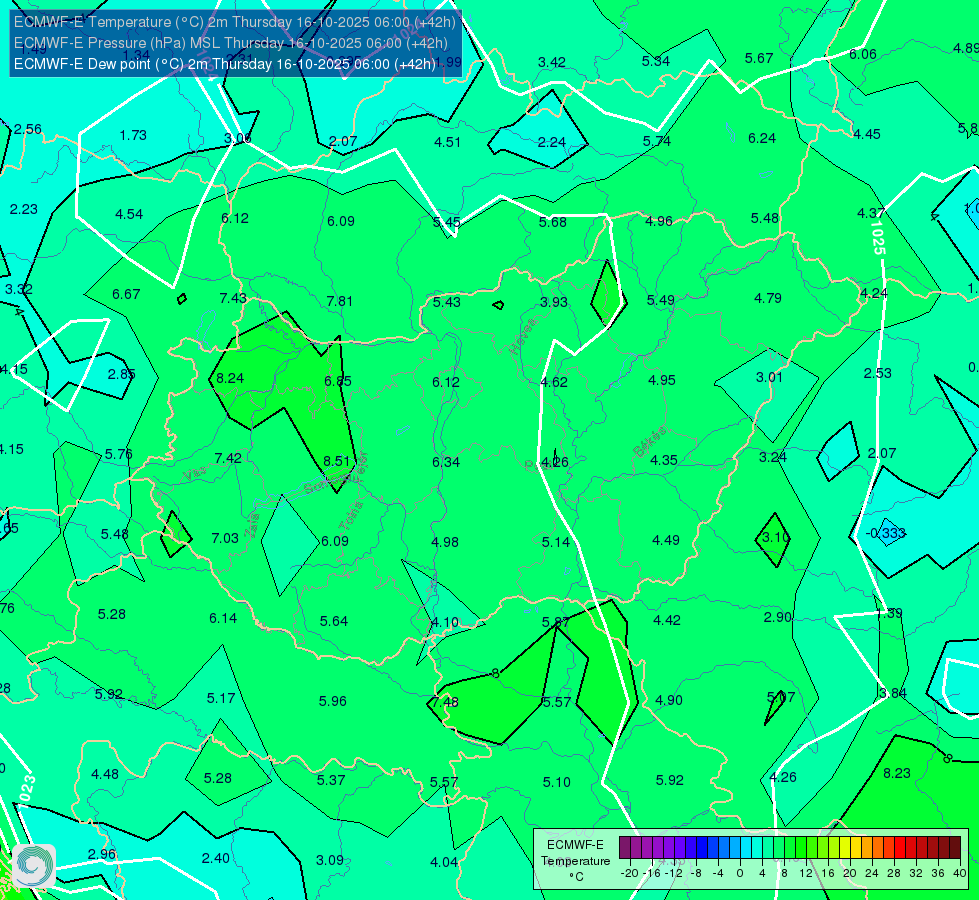Click the 6.67 temperature value

126,294
